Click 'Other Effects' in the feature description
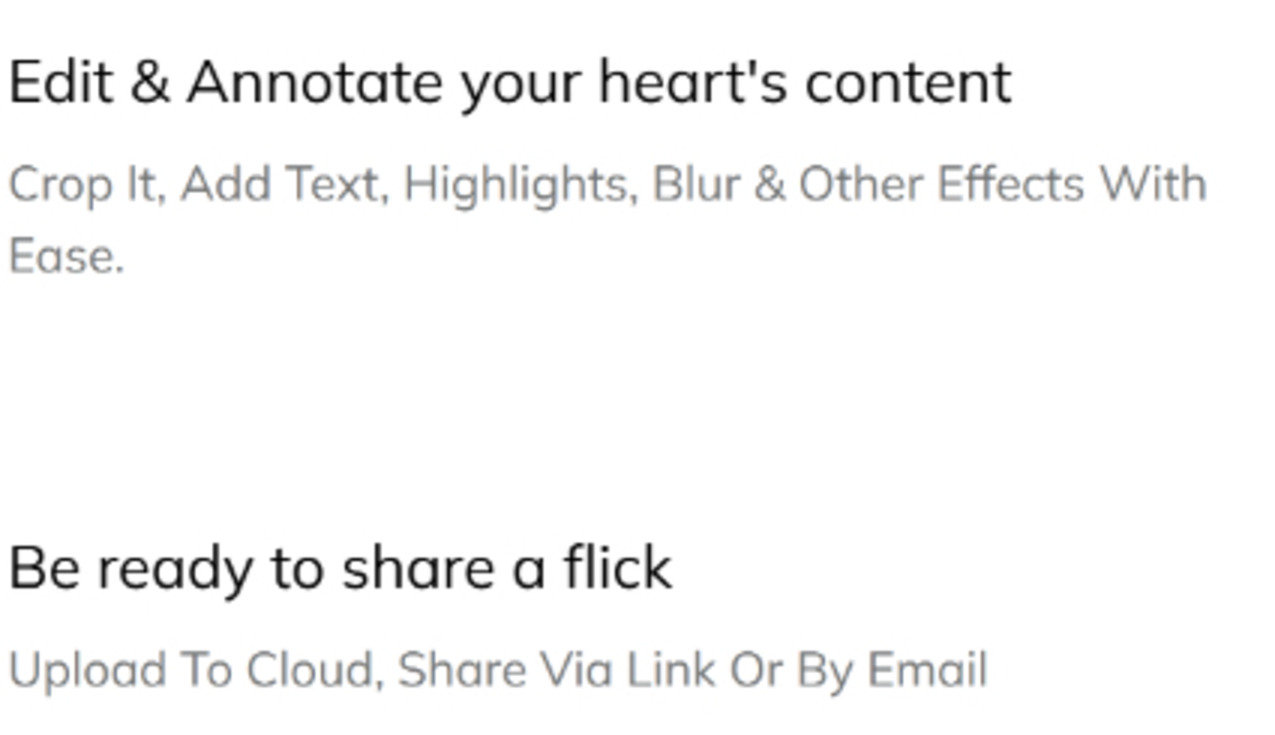The height and width of the screenshot is (735, 1275). point(941,184)
